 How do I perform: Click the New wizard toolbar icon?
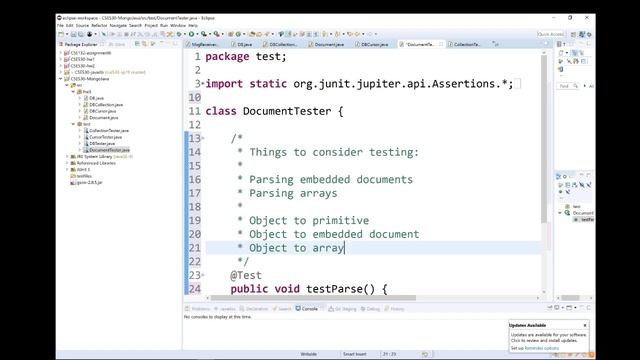click(61, 34)
